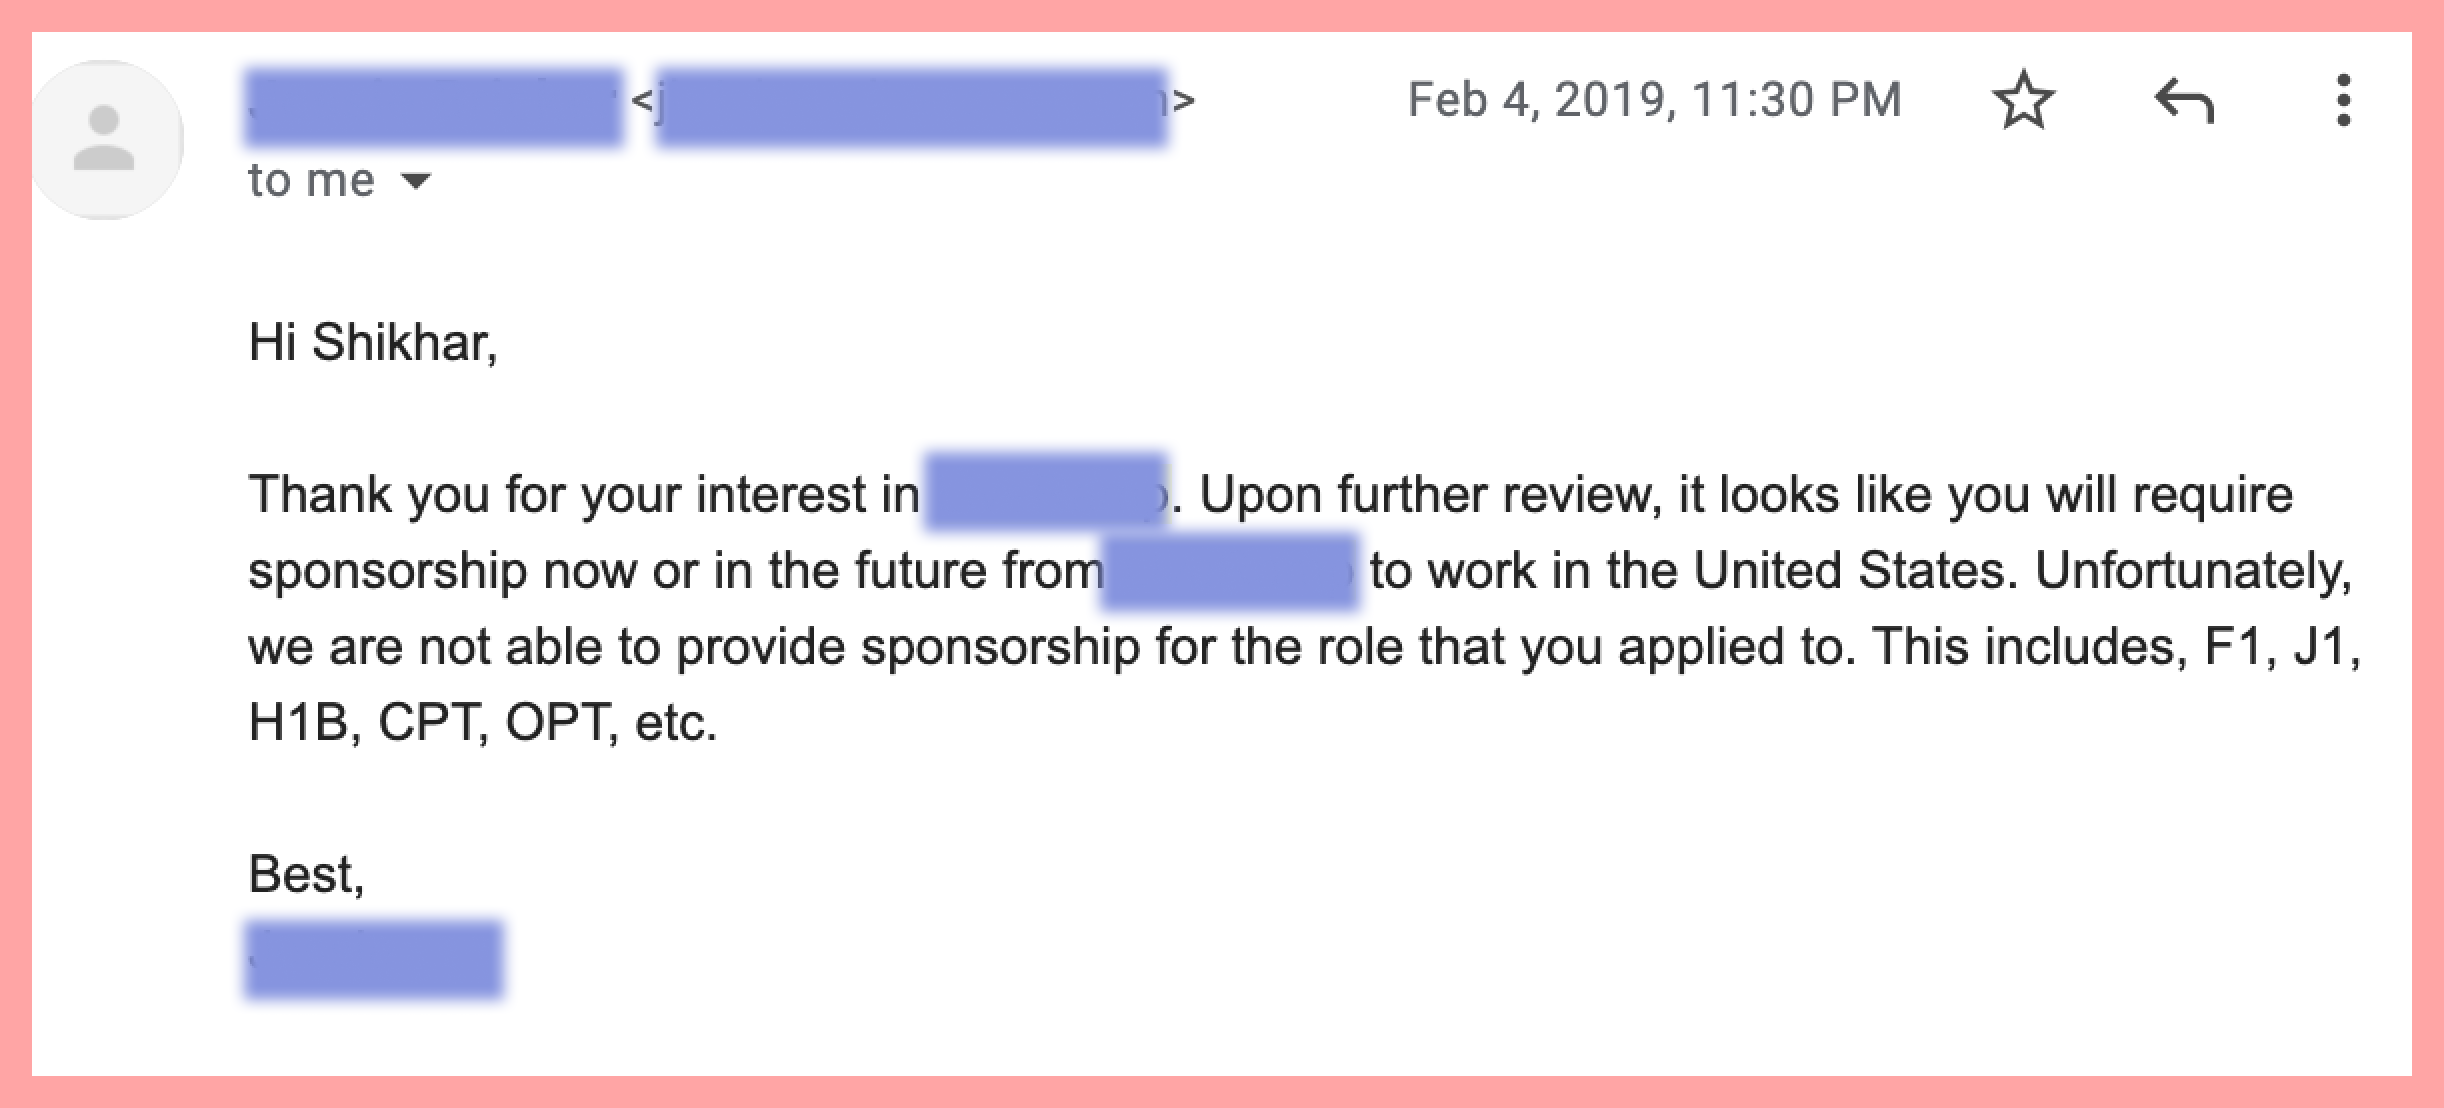Star this email message

[x=2023, y=100]
